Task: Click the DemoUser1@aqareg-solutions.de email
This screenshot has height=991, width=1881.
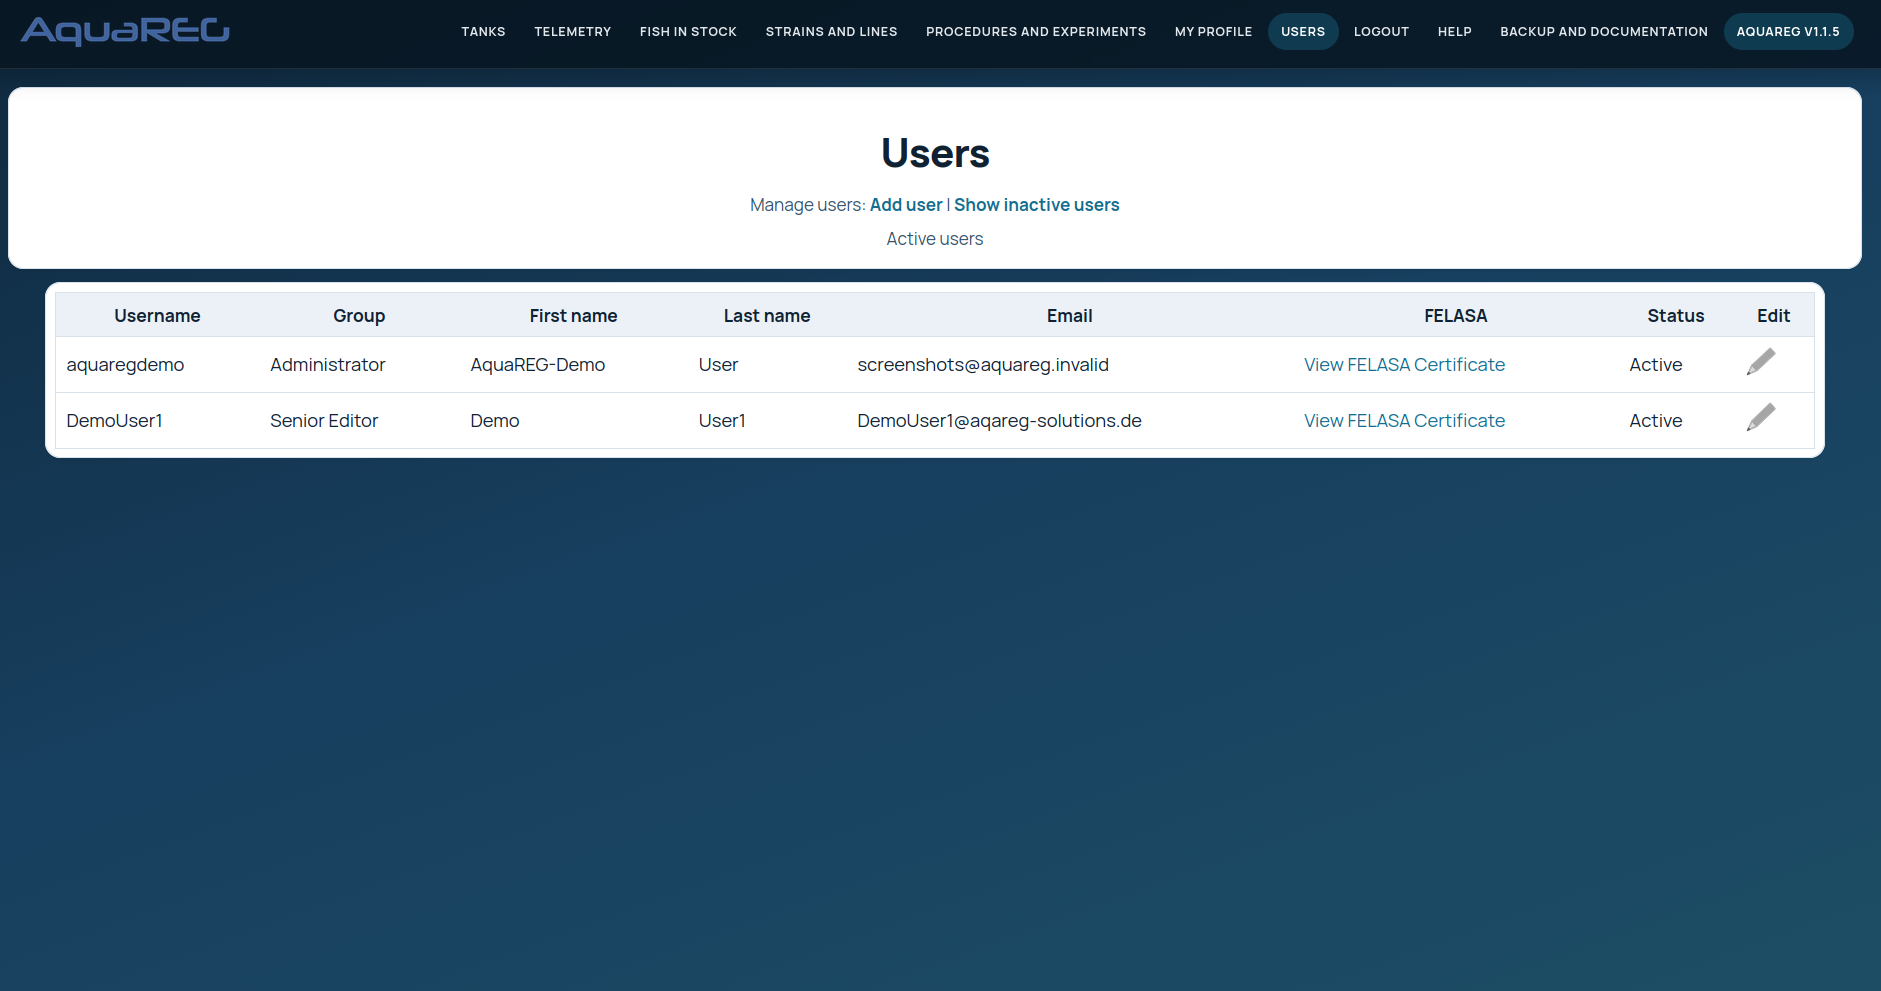Action: [x=999, y=421]
